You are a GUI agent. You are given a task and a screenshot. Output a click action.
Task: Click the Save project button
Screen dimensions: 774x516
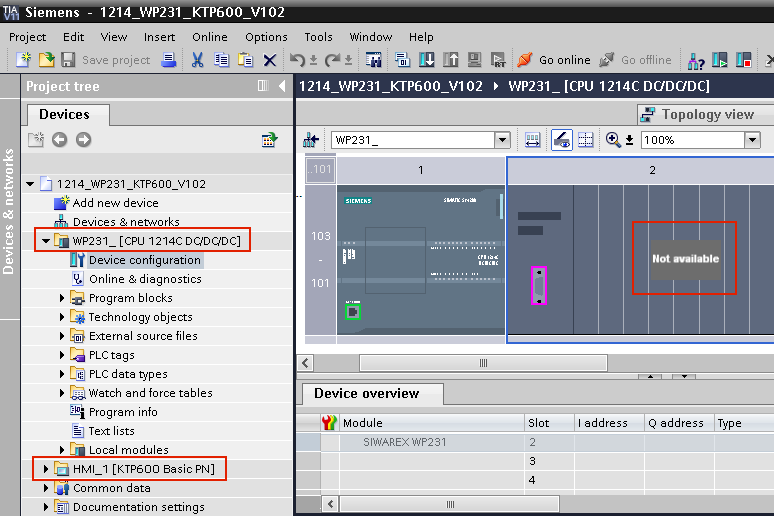click(x=106, y=60)
